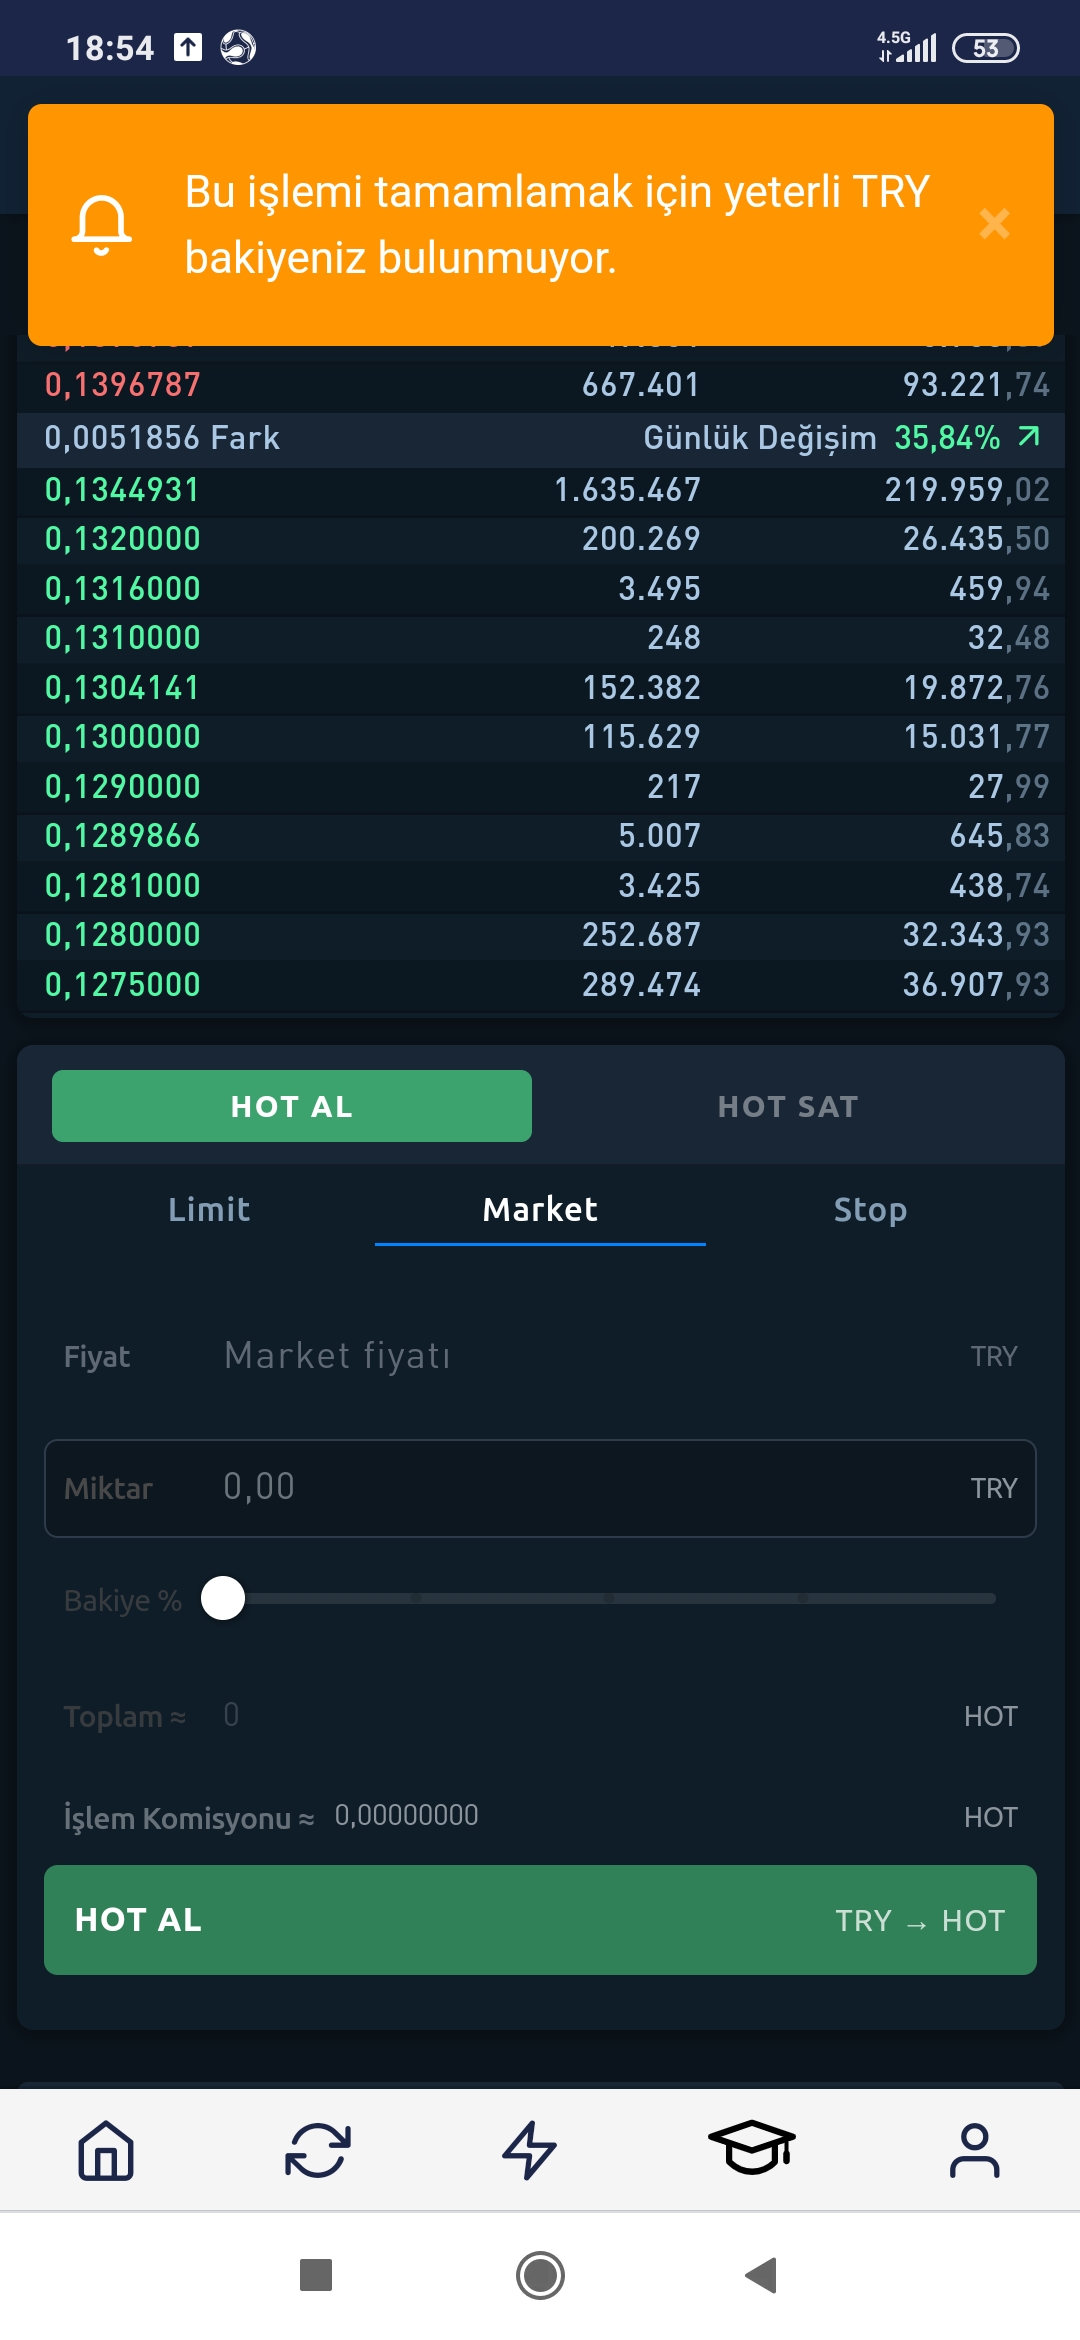Select the Limit order type tab

pos(209,1210)
